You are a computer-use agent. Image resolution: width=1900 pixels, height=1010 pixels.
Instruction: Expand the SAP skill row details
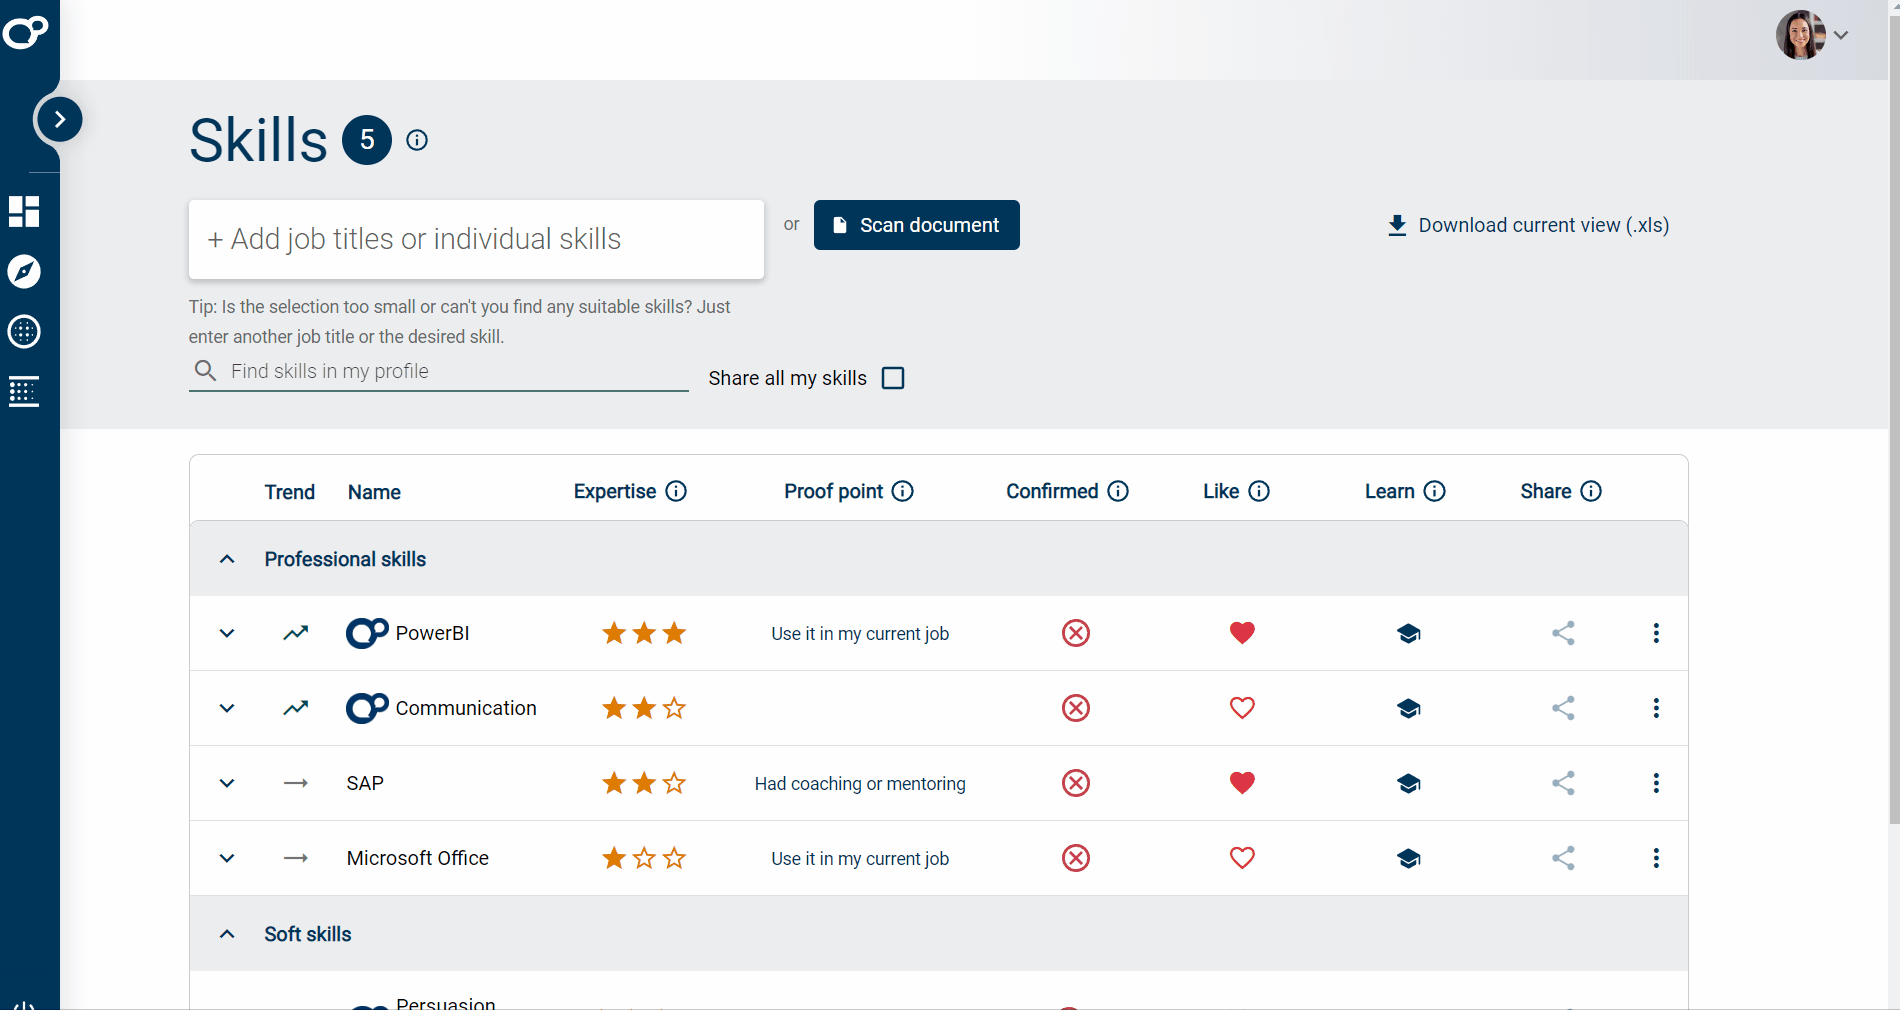tap(227, 783)
